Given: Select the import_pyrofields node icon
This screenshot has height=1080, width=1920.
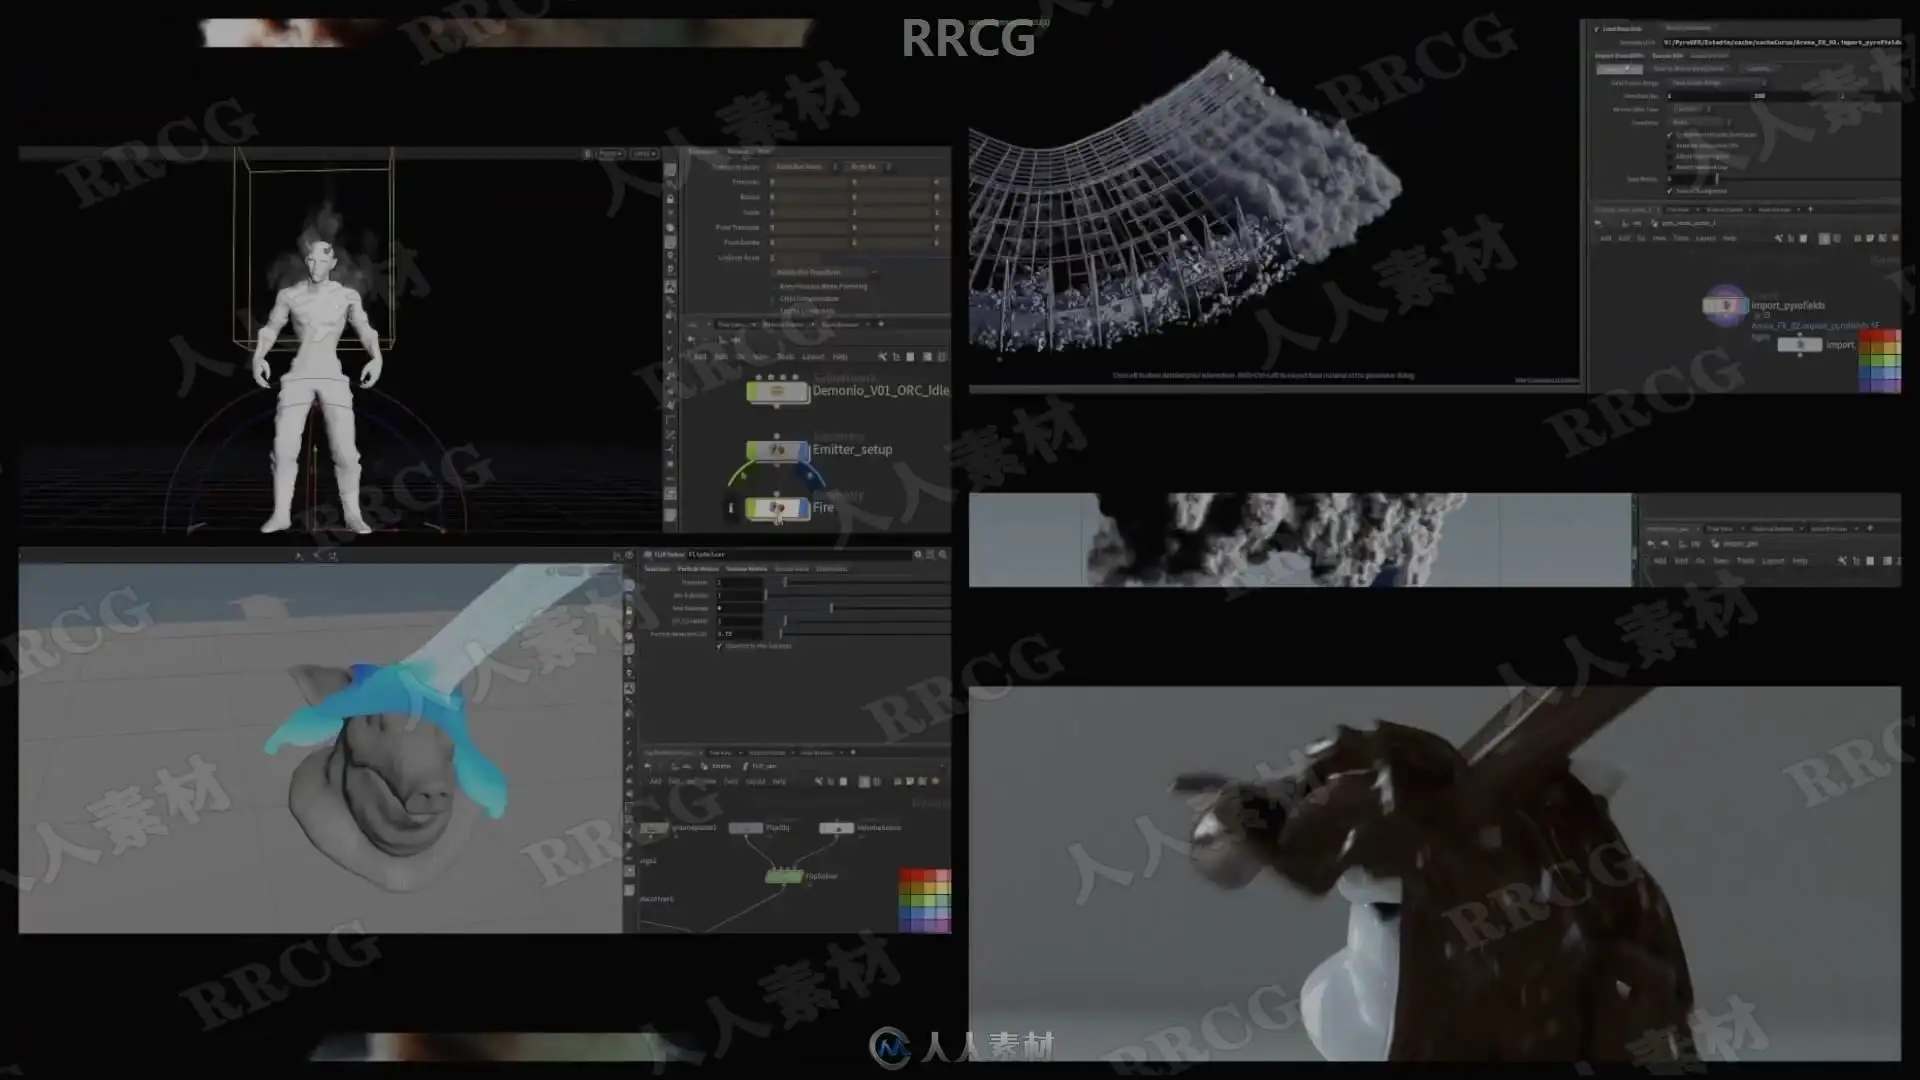Looking at the screenshot, I should point(1724,306).
